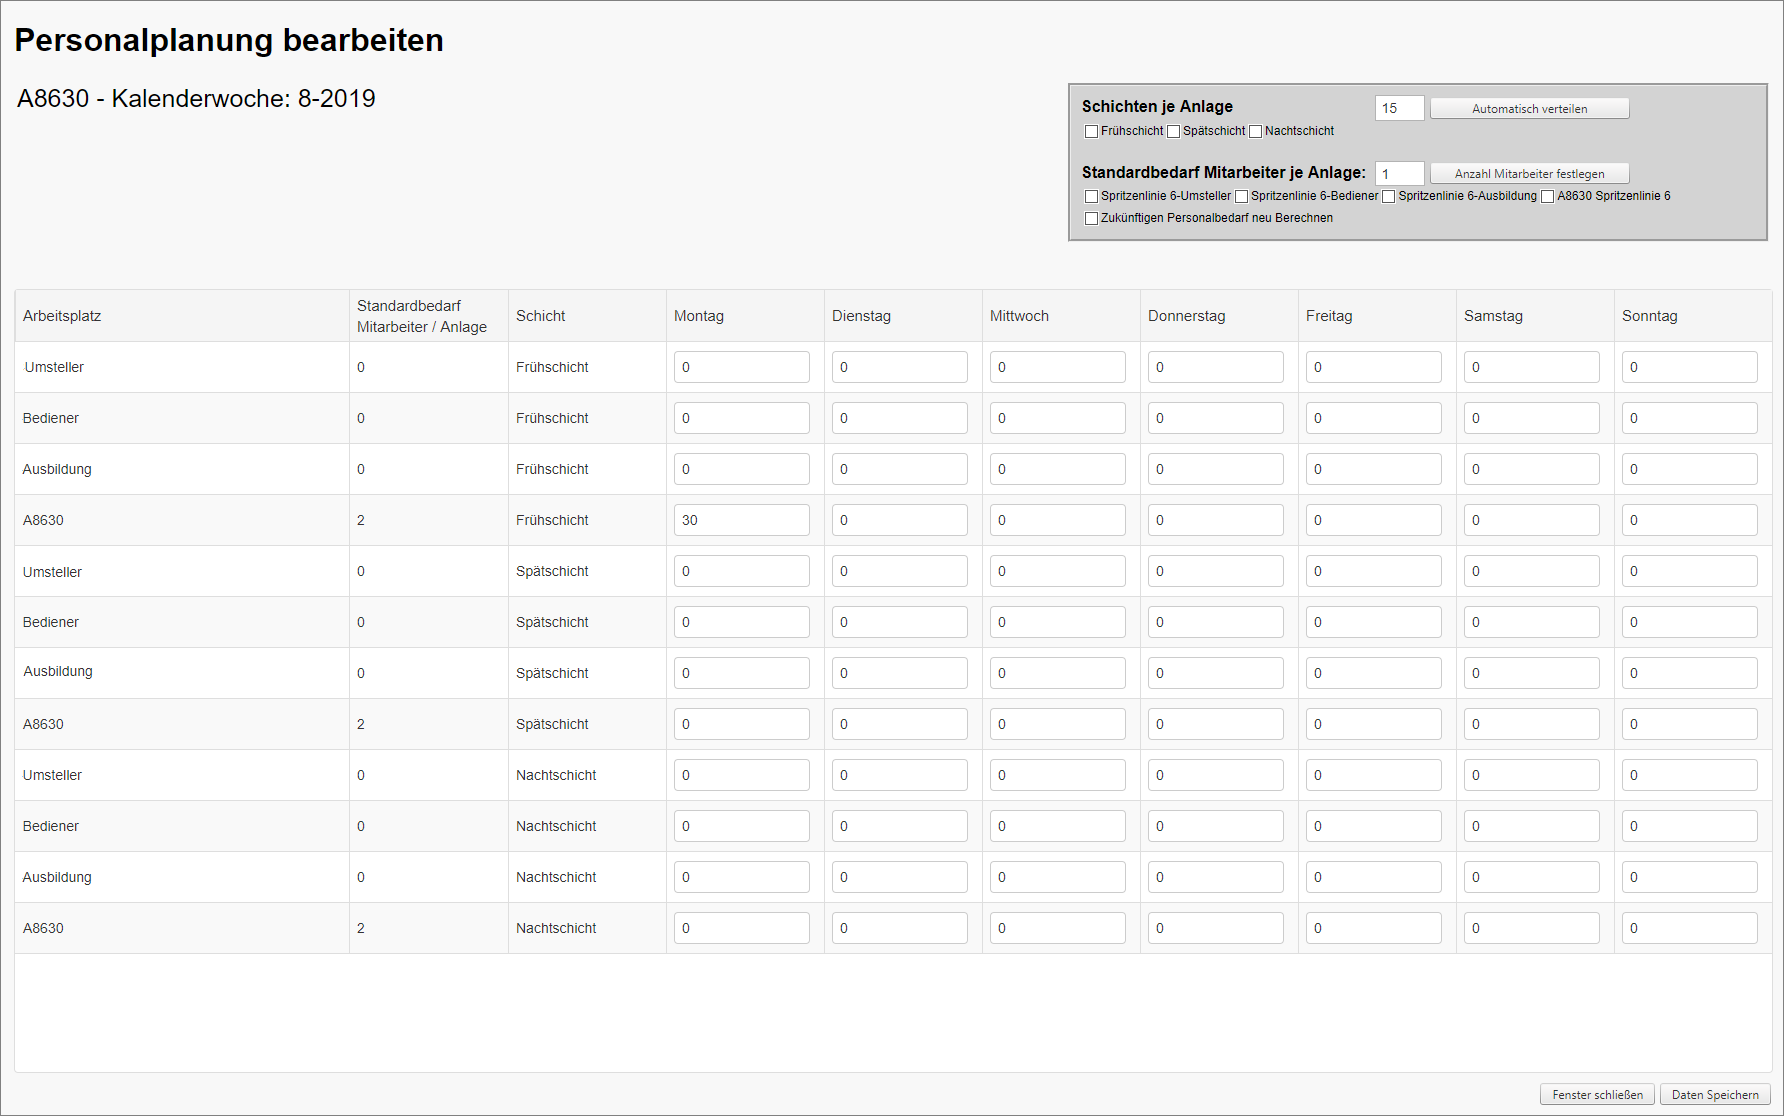Click Sonntag field in A8630 Nachtschicht row

coord(1689,928)
